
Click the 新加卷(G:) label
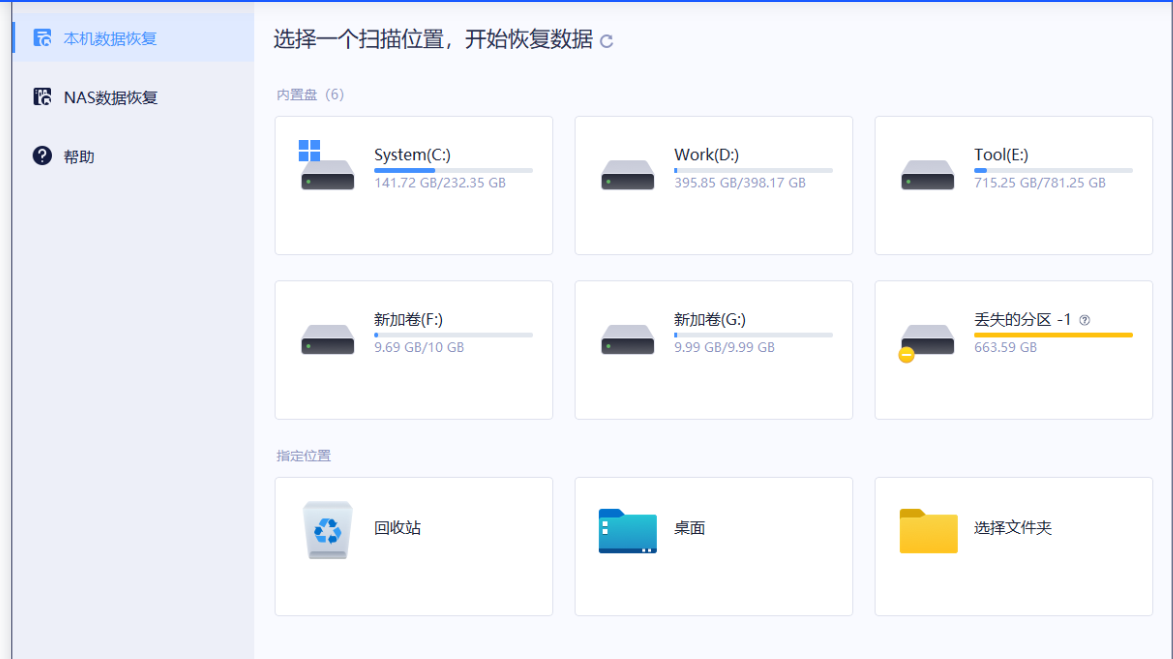click(710, 319)
